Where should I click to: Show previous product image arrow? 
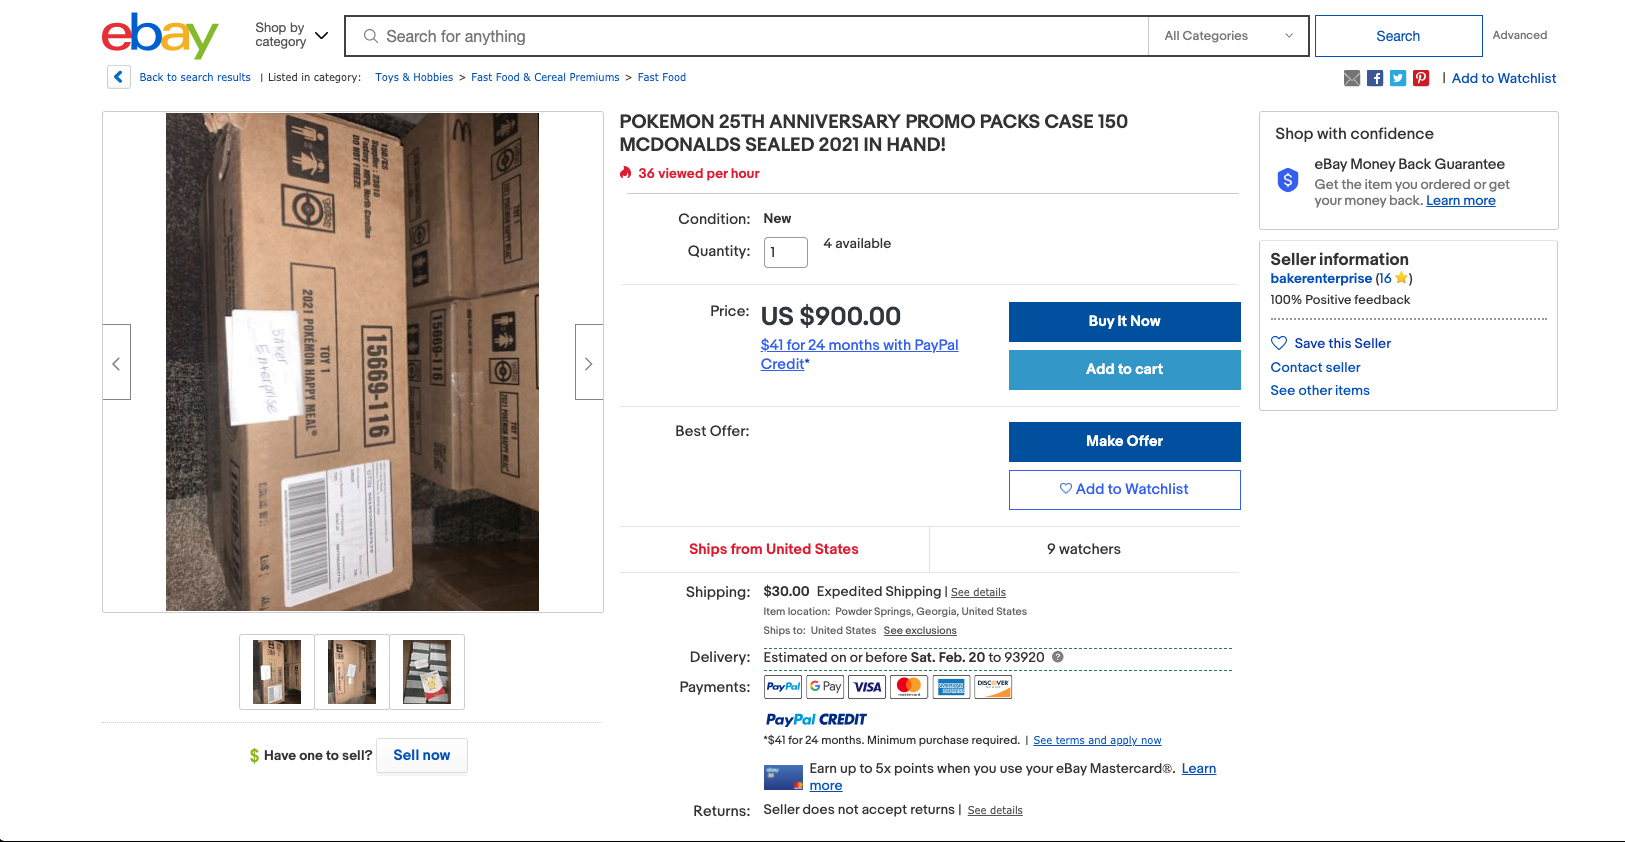tap(116, 363)
